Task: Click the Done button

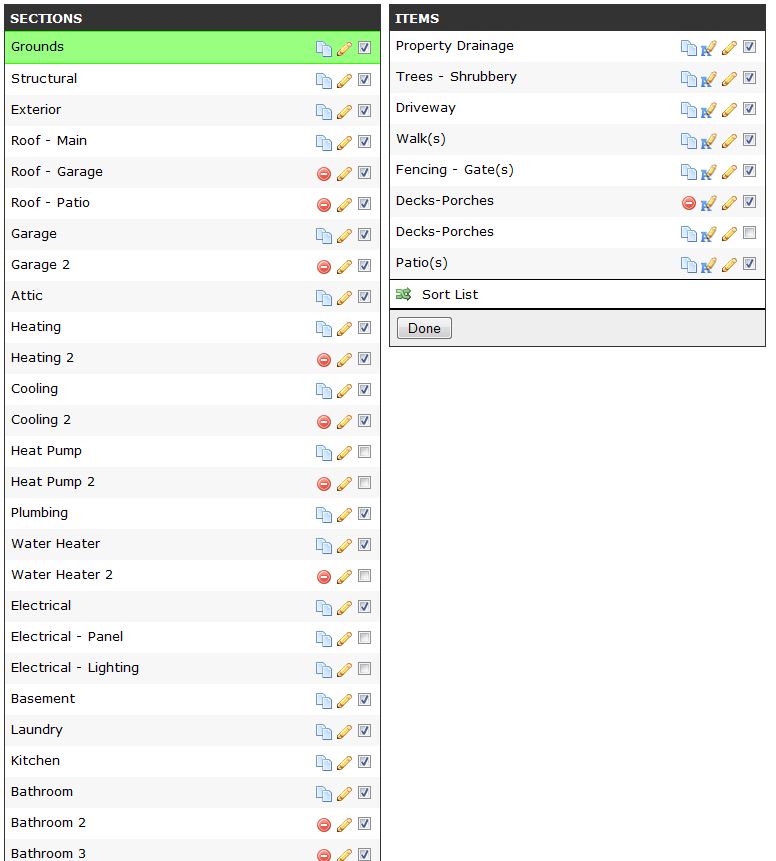Action: [x=424, y=328]
